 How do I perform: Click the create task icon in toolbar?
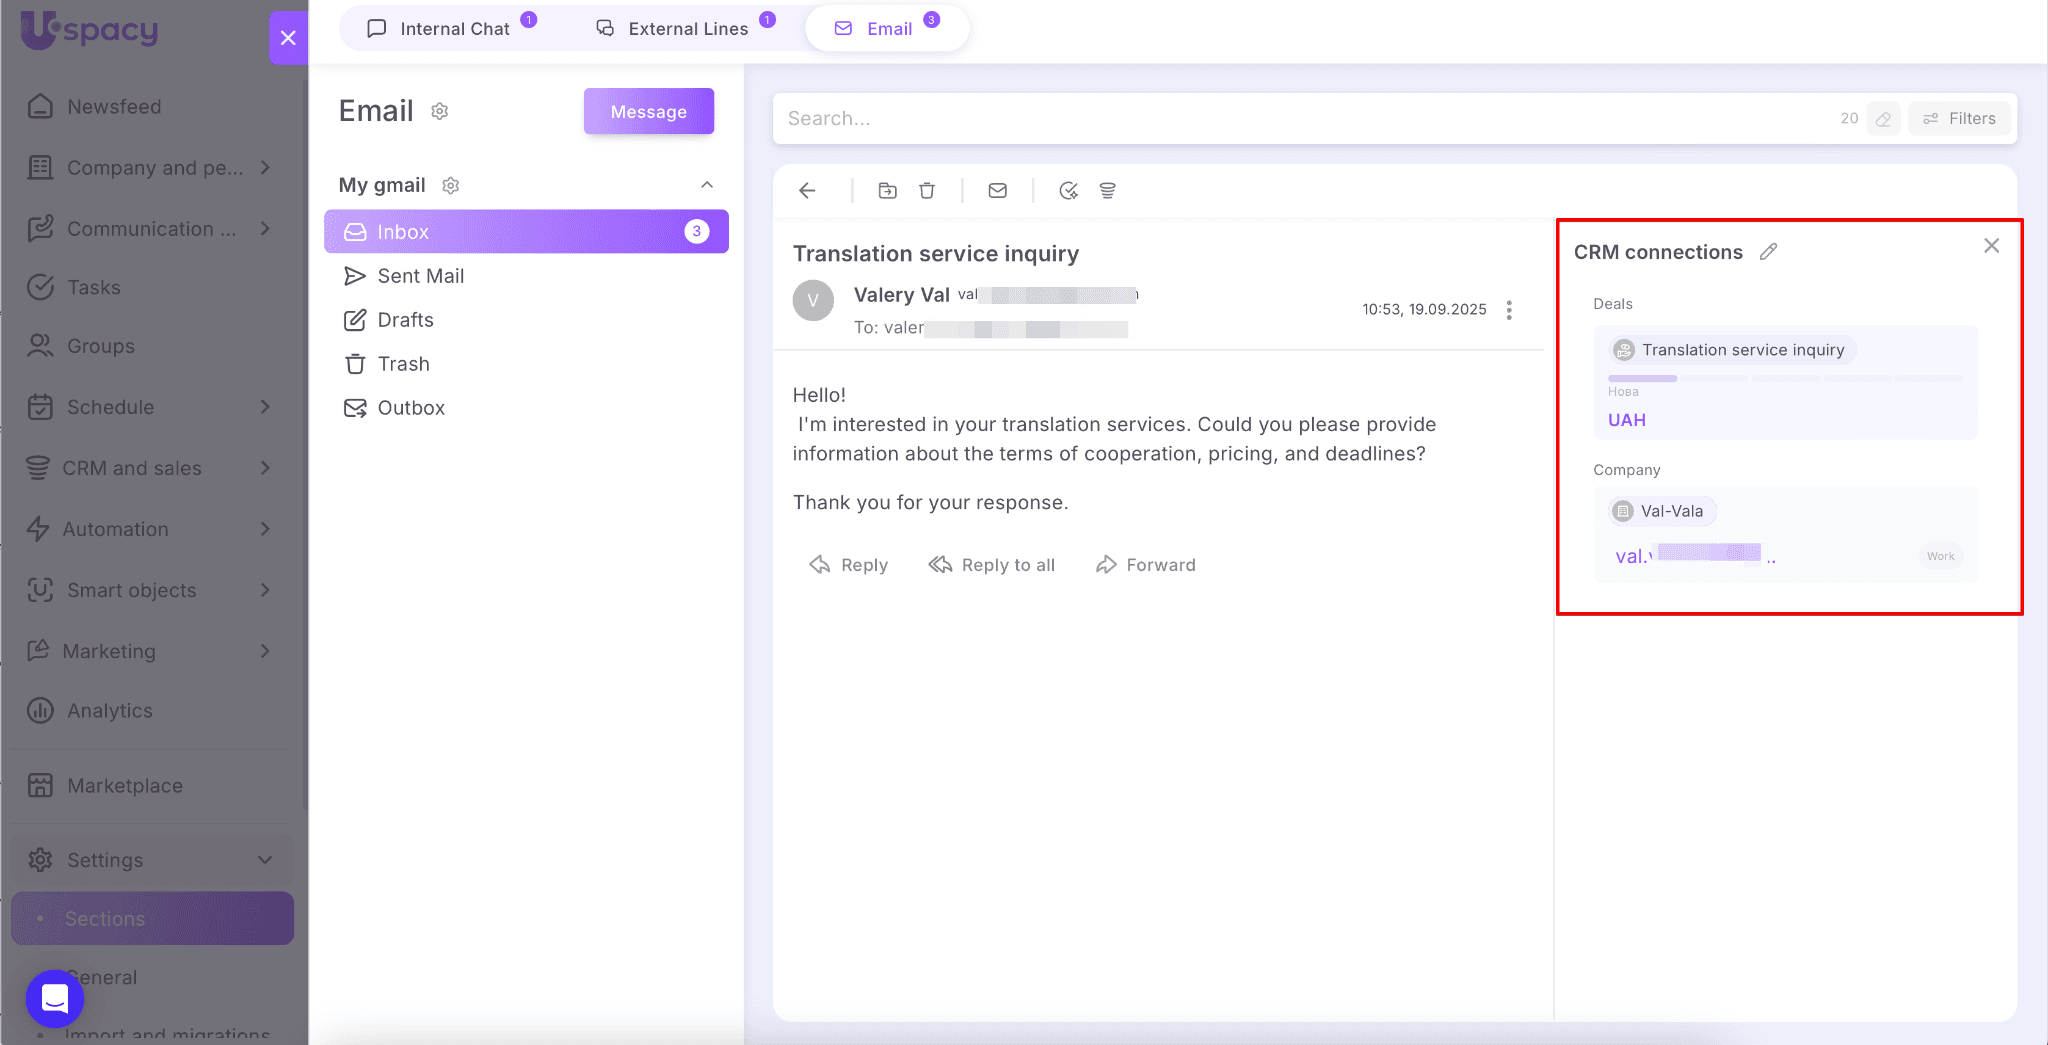point(1068,191)
